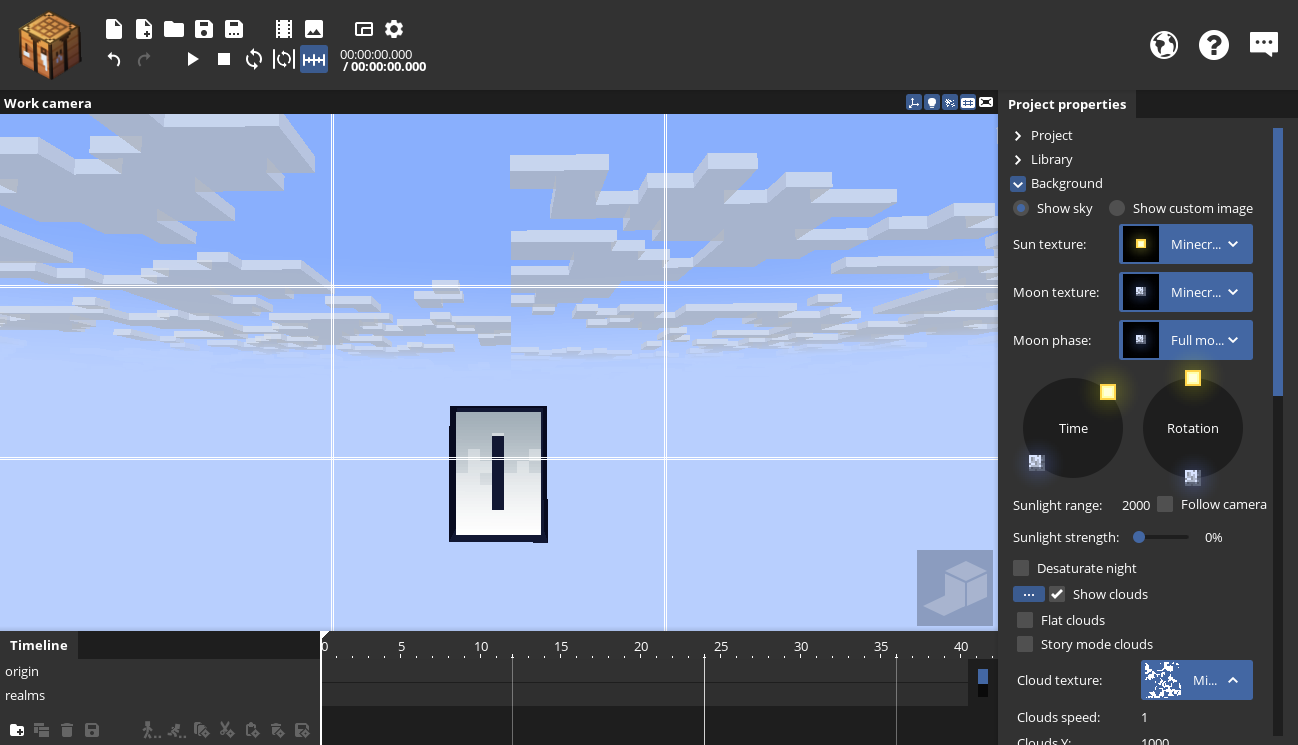Toggle the axis controls icon in the view header

(x=914, y=102)
